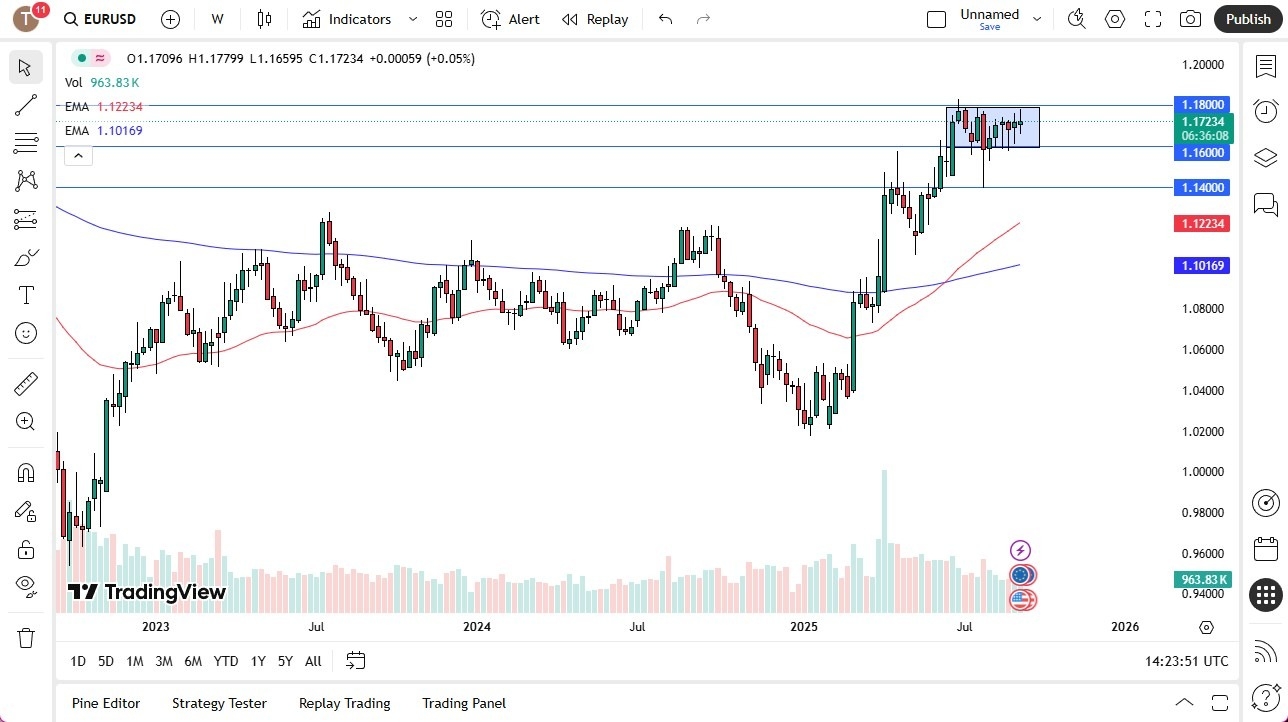Open the Alerts panel clock icon

(1265, 111)
